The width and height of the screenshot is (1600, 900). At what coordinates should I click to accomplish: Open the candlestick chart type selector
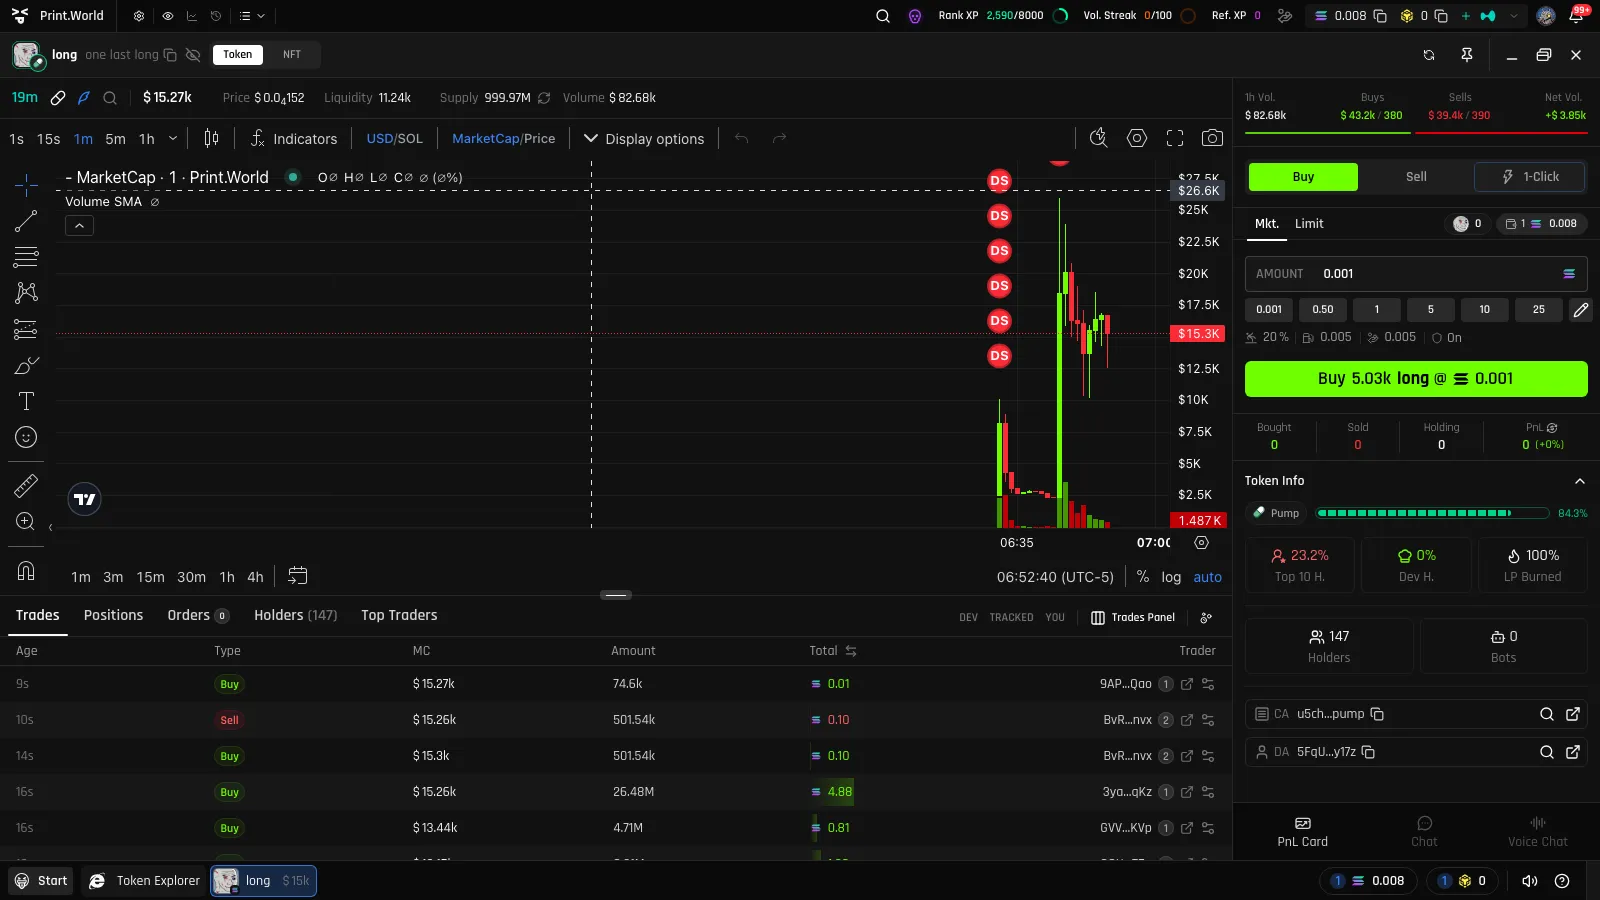[x=211, y=138]
